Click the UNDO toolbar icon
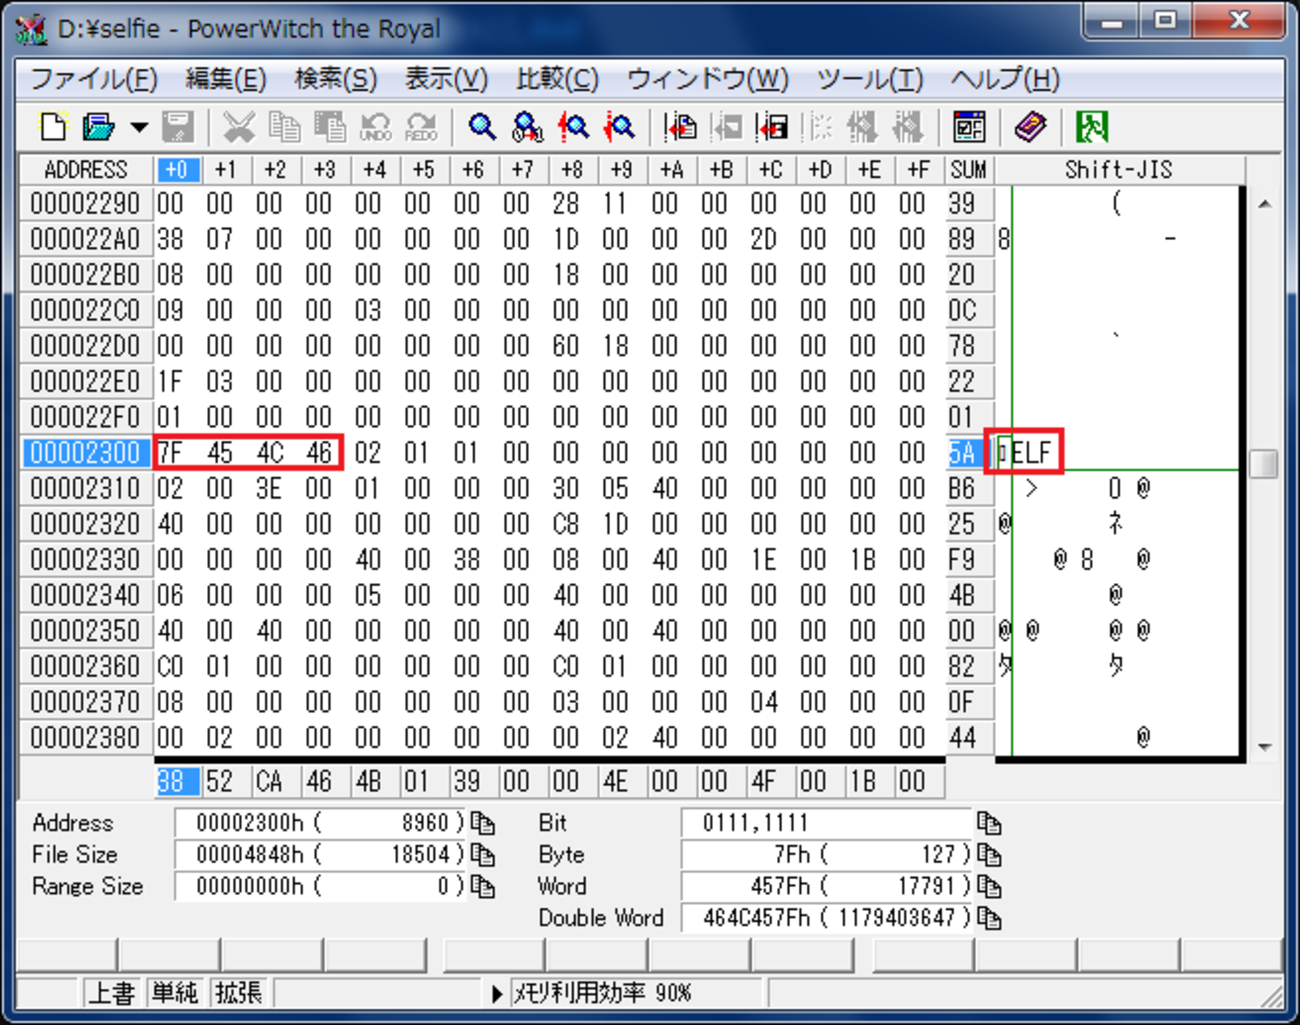Viewport: 1300px width, 1025px height. click(x=375, y=127)
